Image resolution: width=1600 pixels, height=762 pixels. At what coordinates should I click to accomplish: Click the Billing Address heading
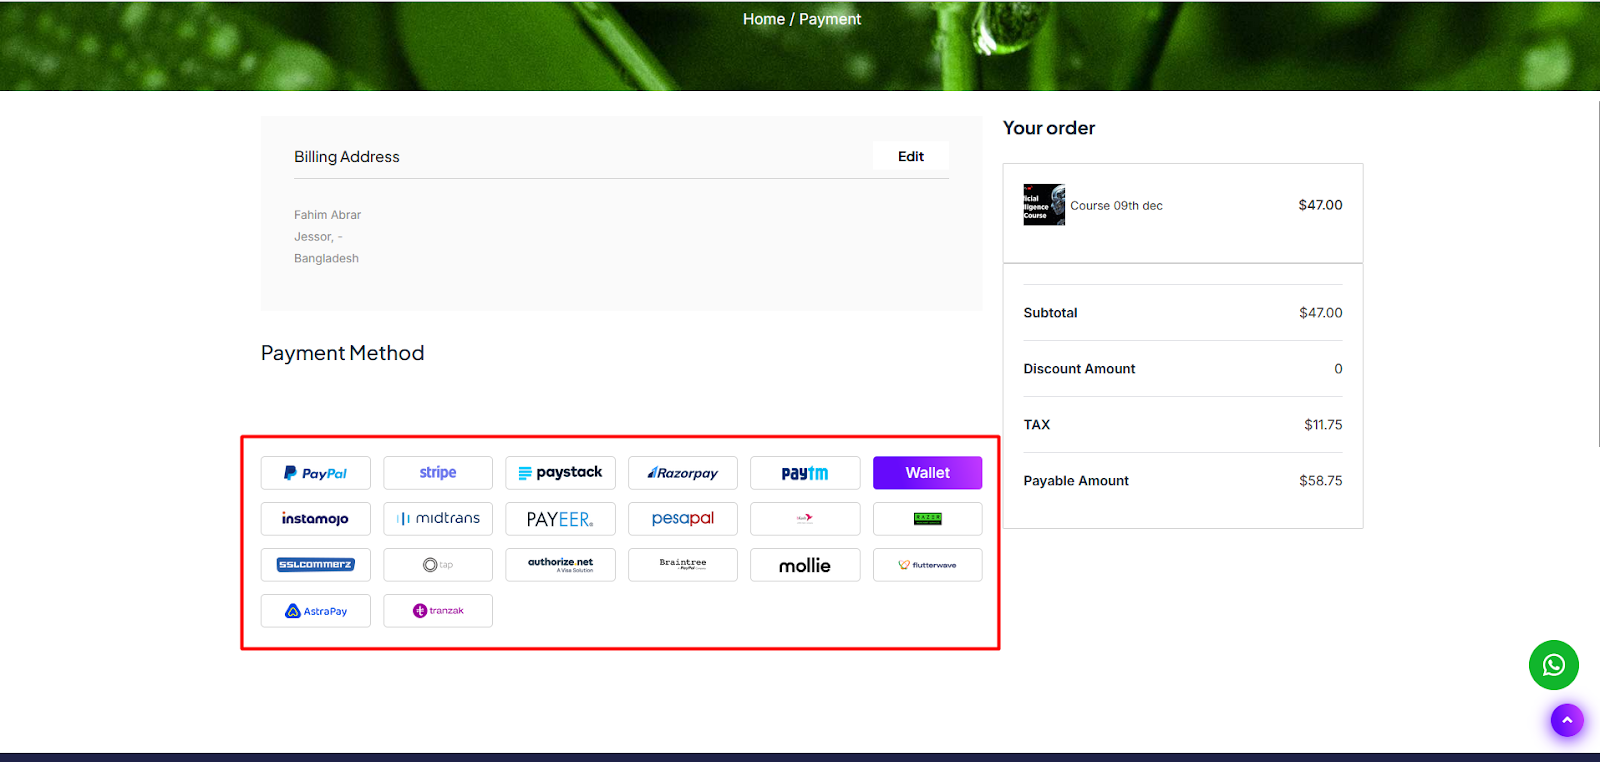pos(346,157)
